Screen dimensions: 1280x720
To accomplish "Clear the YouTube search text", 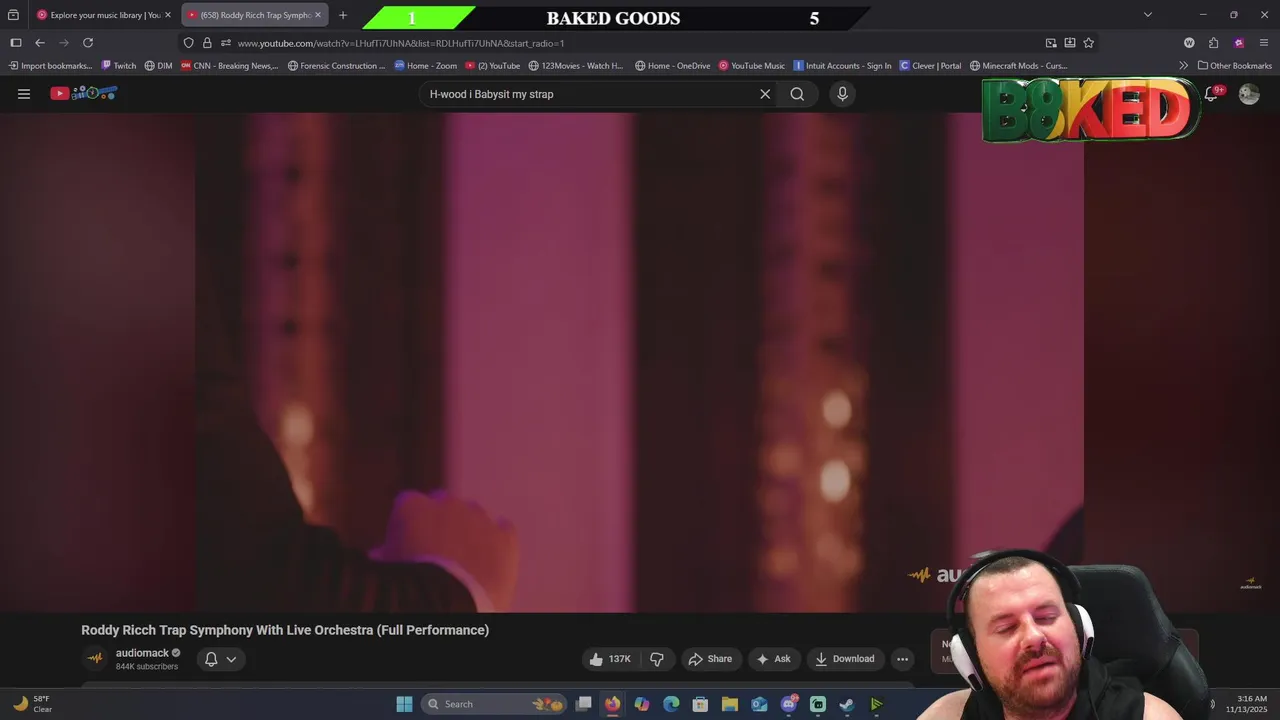I will [765, 94].
